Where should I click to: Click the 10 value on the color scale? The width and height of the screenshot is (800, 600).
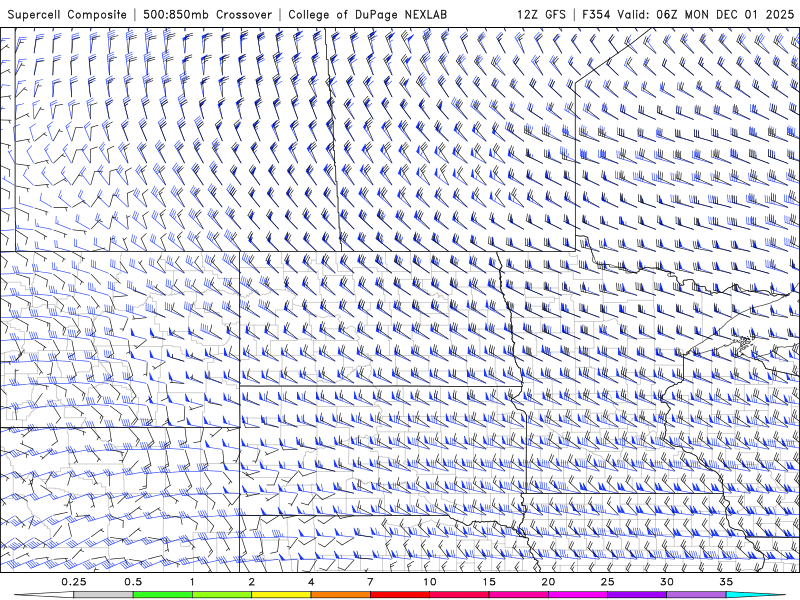430,582
